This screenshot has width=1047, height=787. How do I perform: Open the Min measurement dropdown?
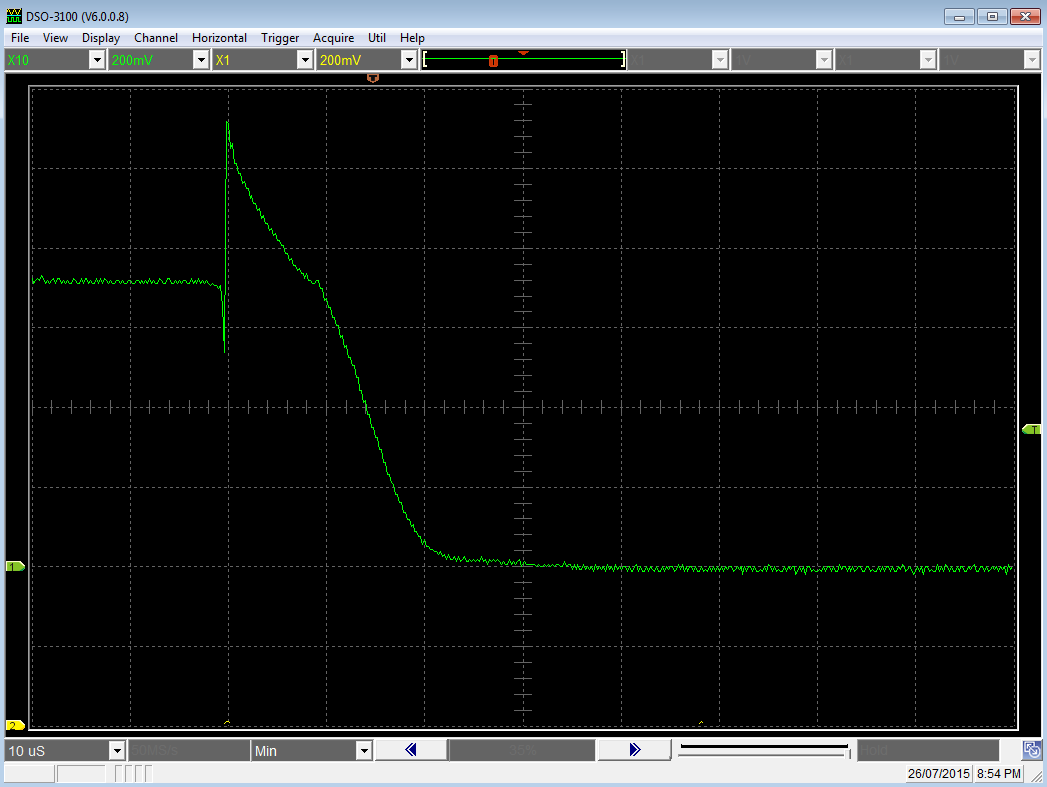pyautogui.click(x=364, y=751)
